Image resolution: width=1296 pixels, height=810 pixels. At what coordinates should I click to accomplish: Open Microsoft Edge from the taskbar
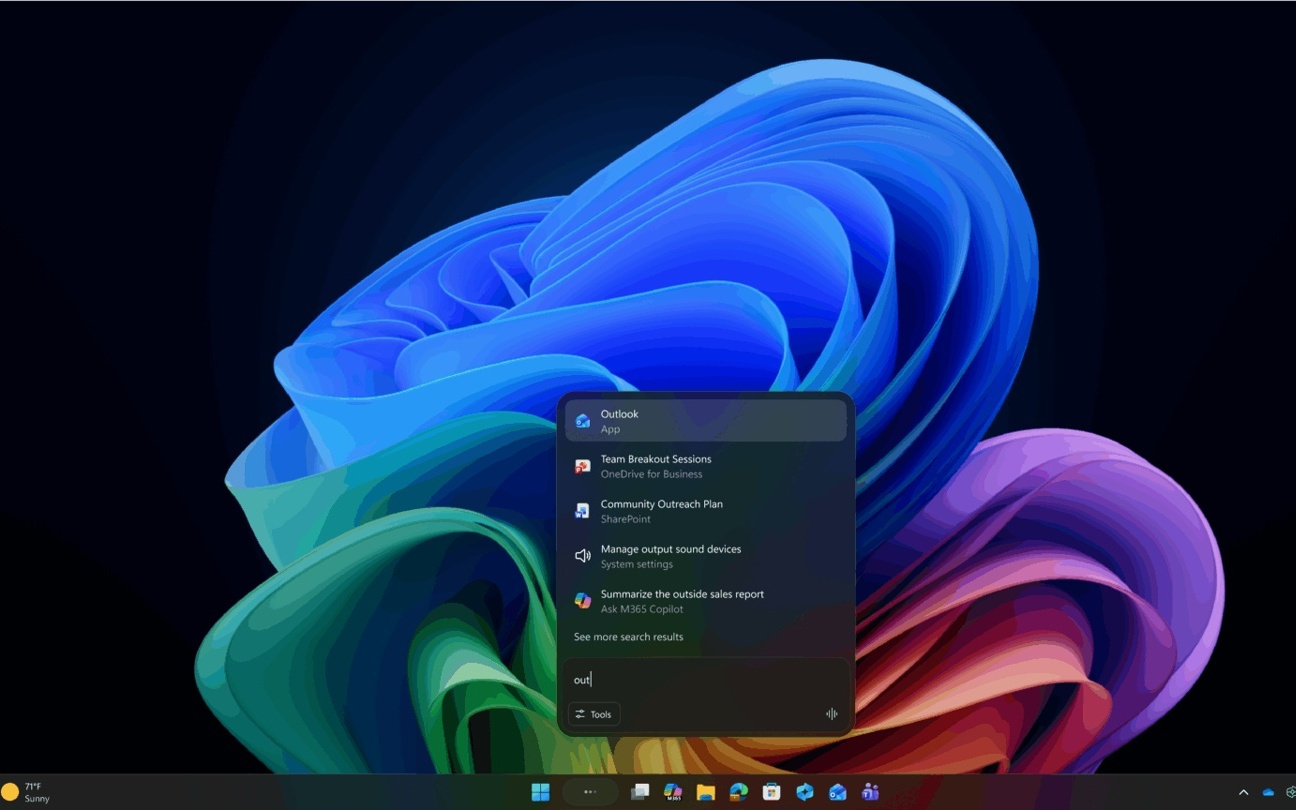coord(738,791)
